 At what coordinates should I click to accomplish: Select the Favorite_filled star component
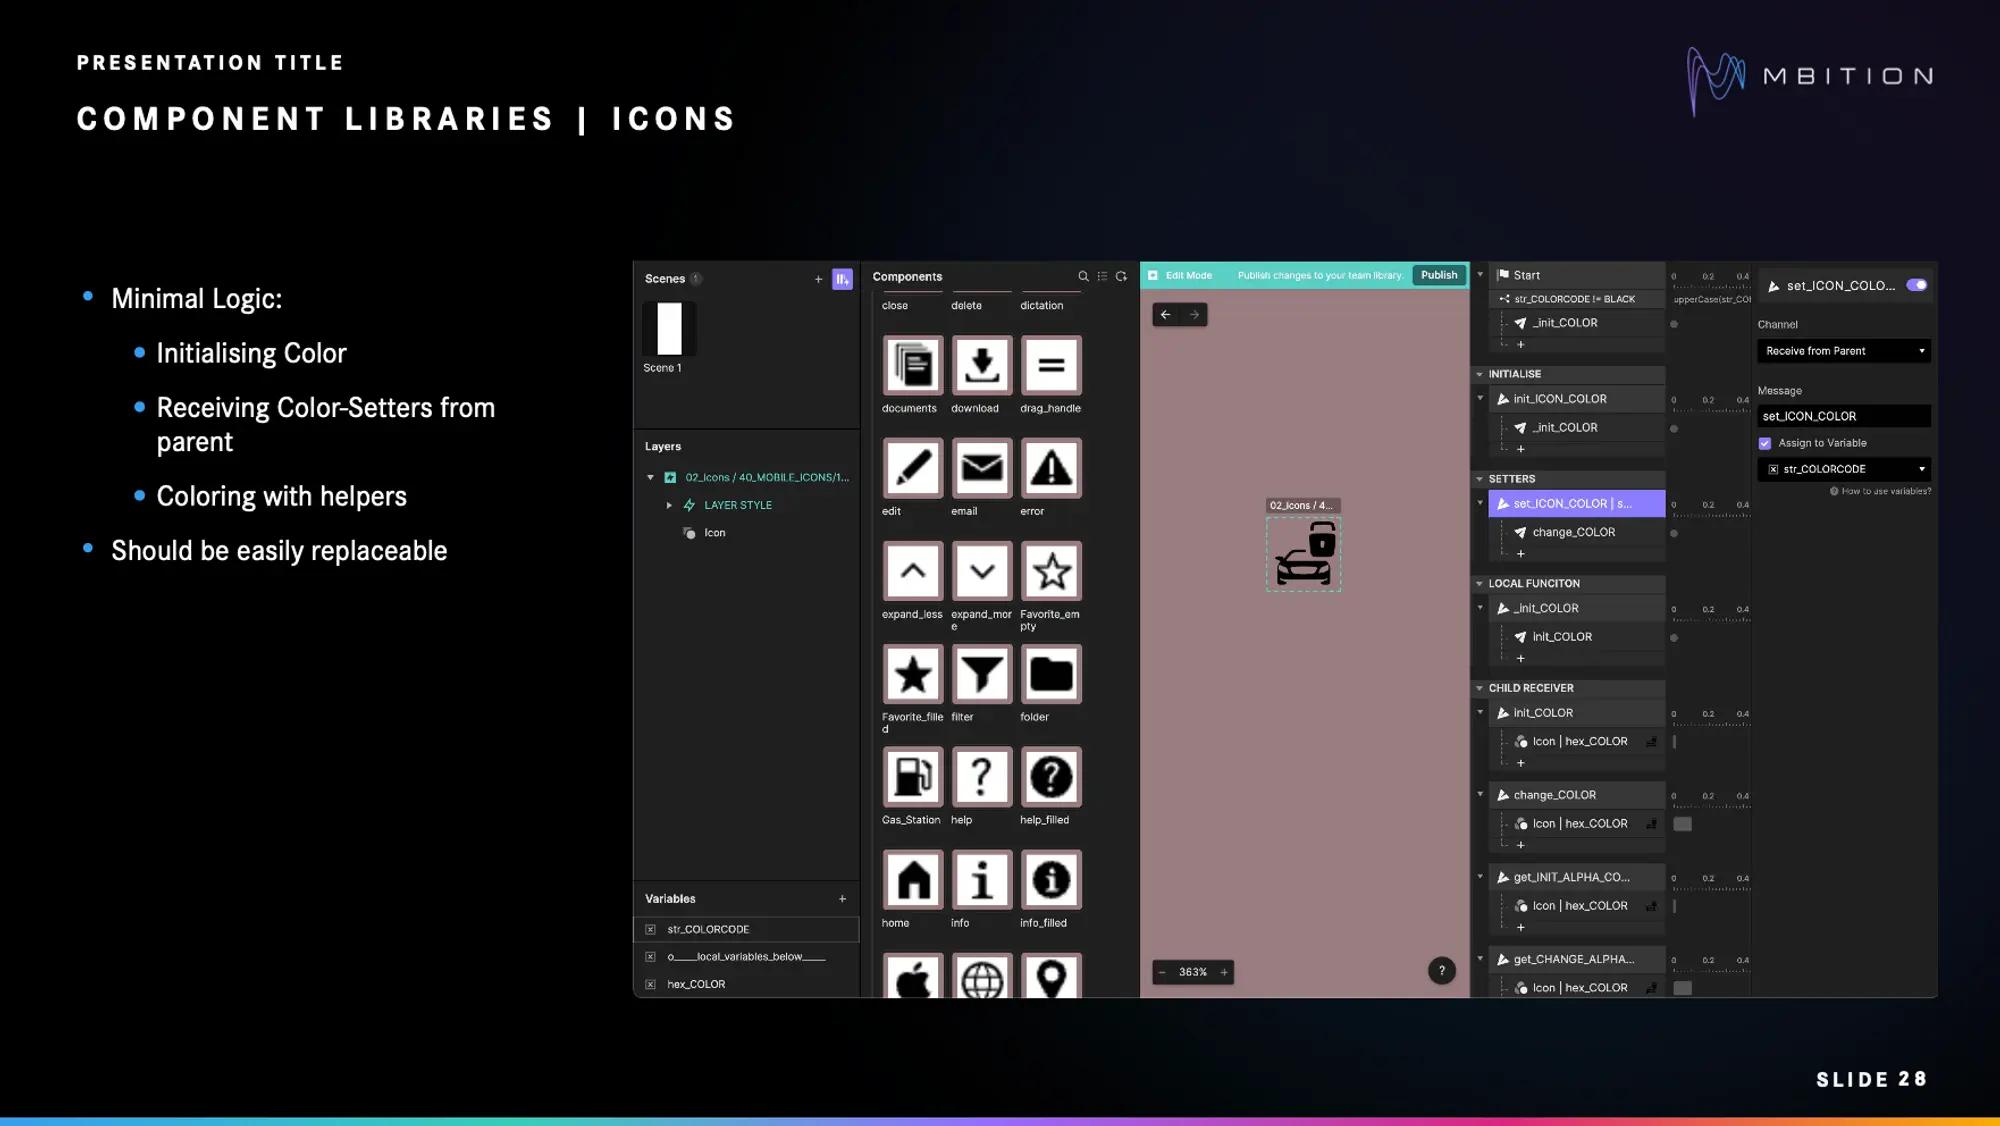(912, 674)
